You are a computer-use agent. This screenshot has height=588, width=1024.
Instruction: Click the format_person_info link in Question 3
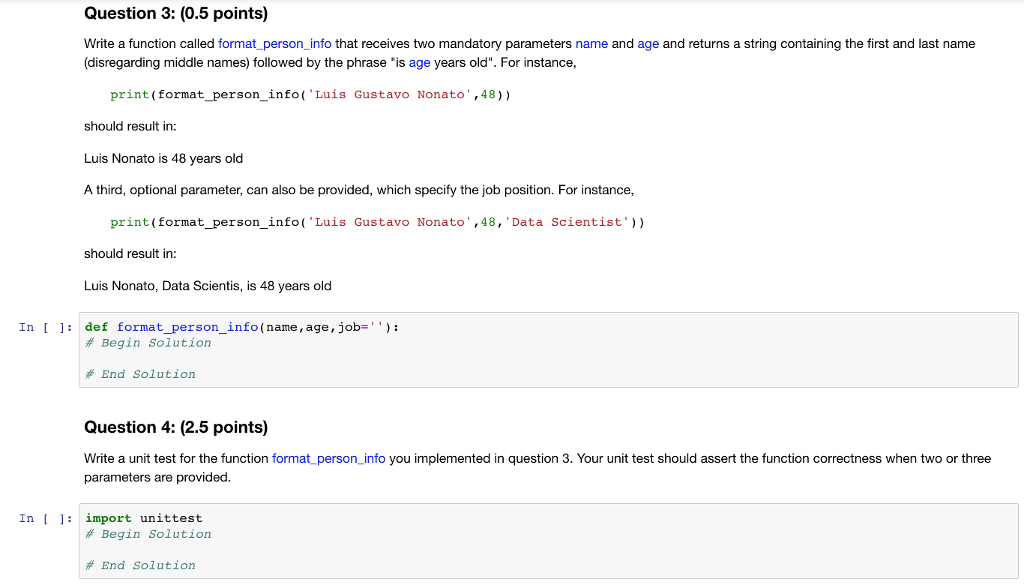click(x=275, y=44)
